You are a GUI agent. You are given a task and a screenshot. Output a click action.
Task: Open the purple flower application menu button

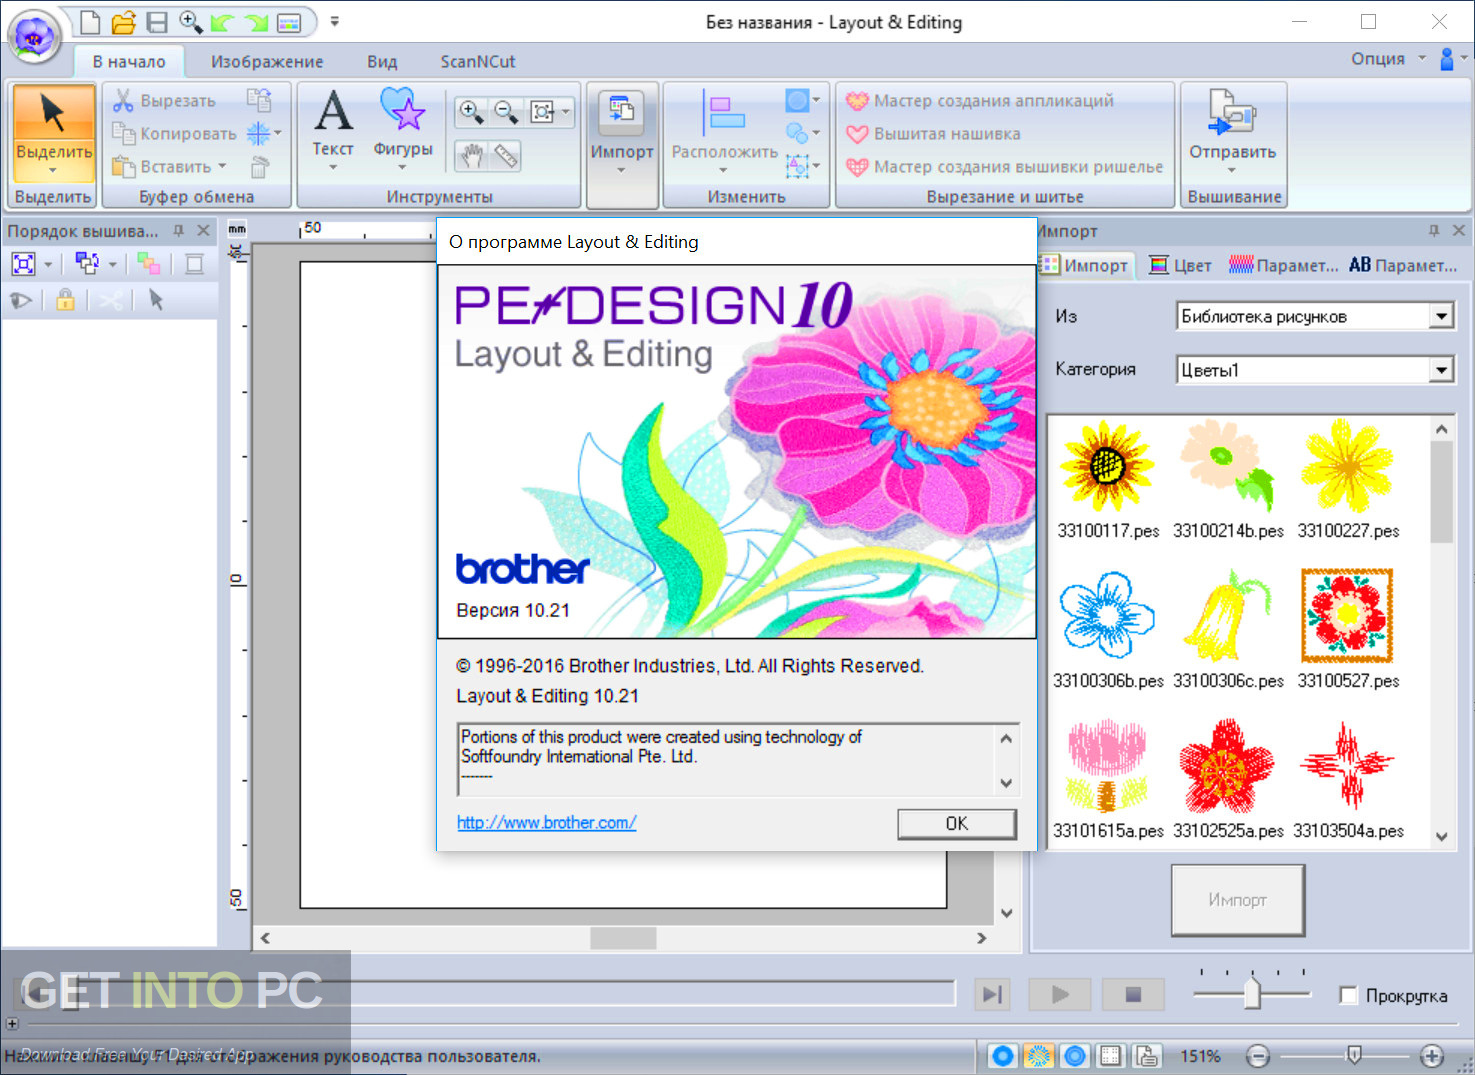coord(35,38)
